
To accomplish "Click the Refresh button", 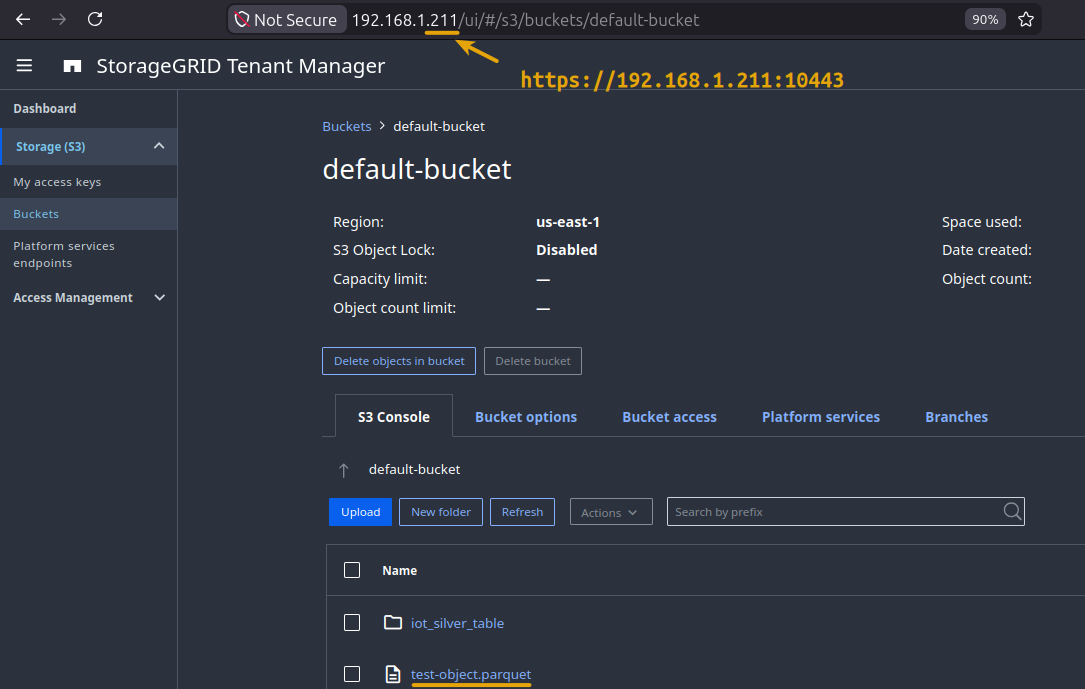I will click(x=522, y=512).
